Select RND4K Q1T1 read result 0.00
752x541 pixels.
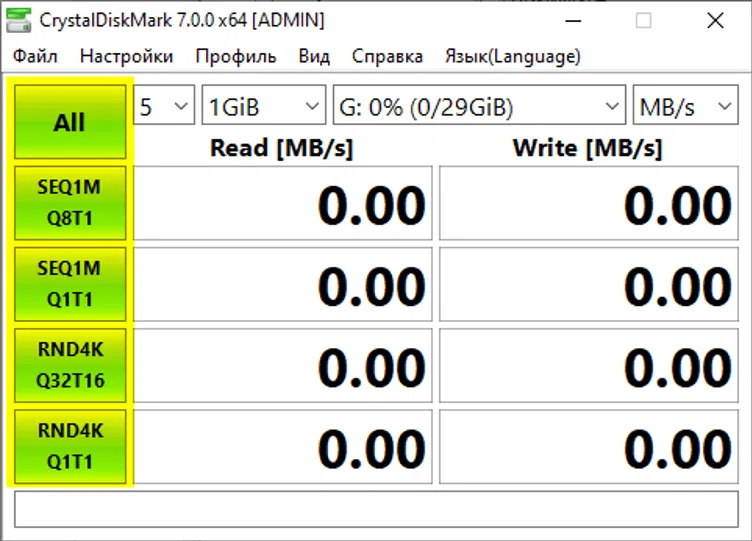pos(283,447)
